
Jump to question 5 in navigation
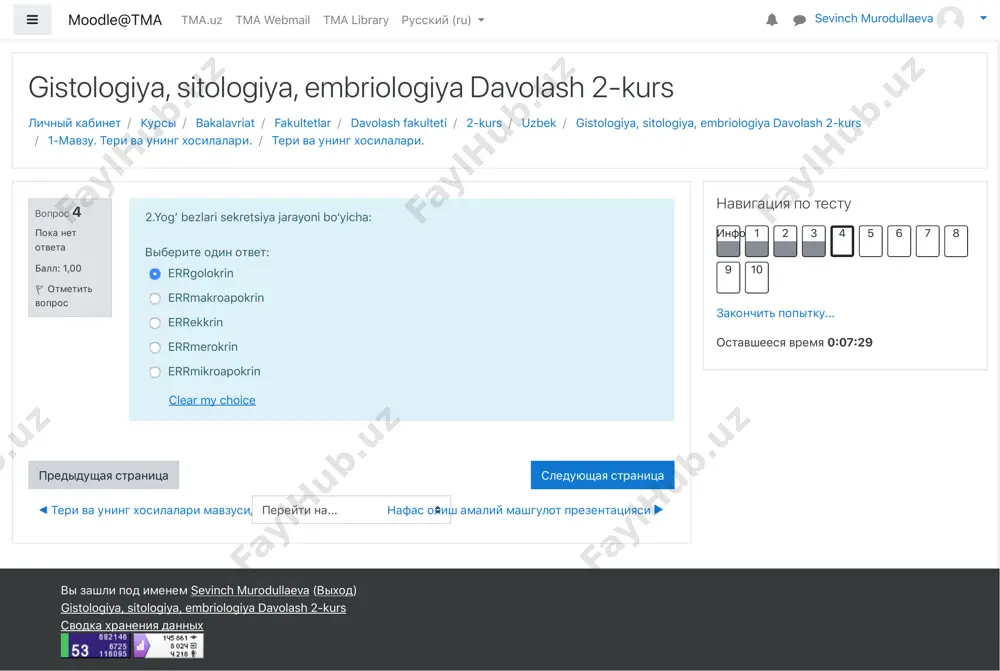(871, 241)
